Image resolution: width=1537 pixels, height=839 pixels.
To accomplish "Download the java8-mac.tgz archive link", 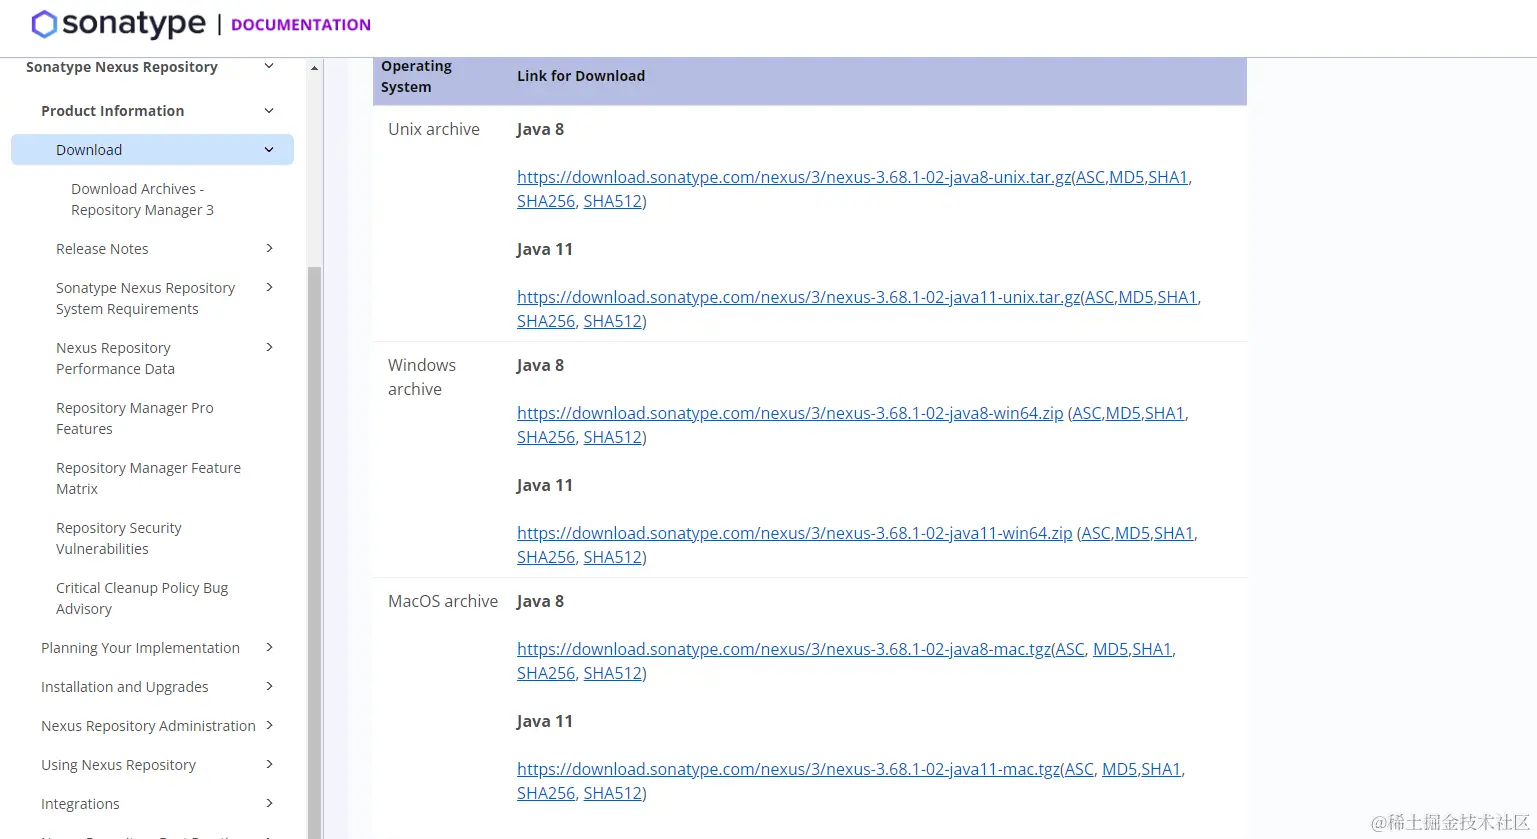I will point(784,649).
